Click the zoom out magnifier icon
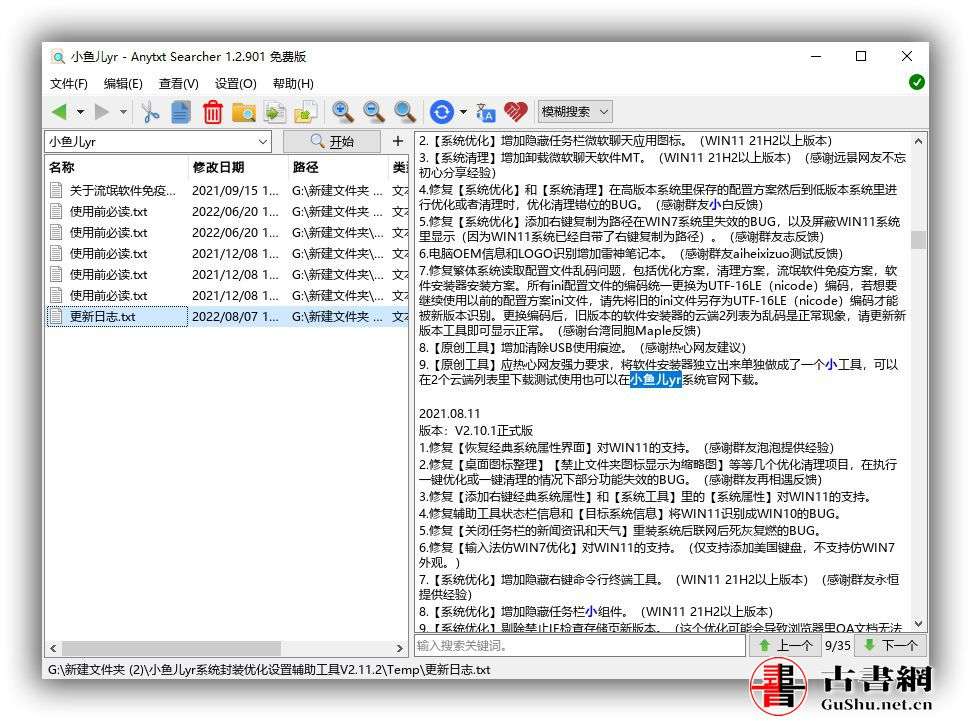Viewport: 971px width, 721px height. [373, 112]
